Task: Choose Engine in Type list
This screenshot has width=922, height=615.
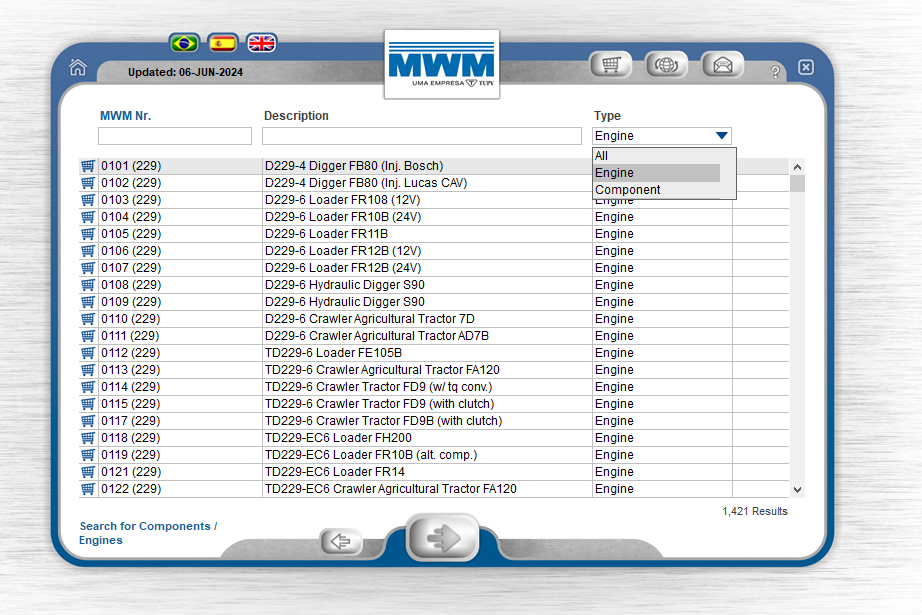Action: coord(656,173)
